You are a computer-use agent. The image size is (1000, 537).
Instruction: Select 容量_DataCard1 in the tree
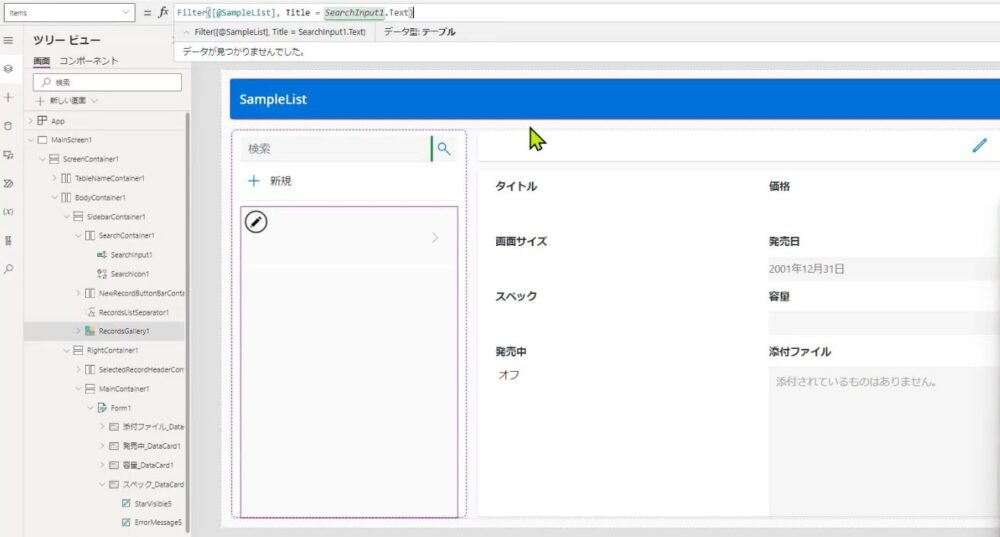point(148,465)
